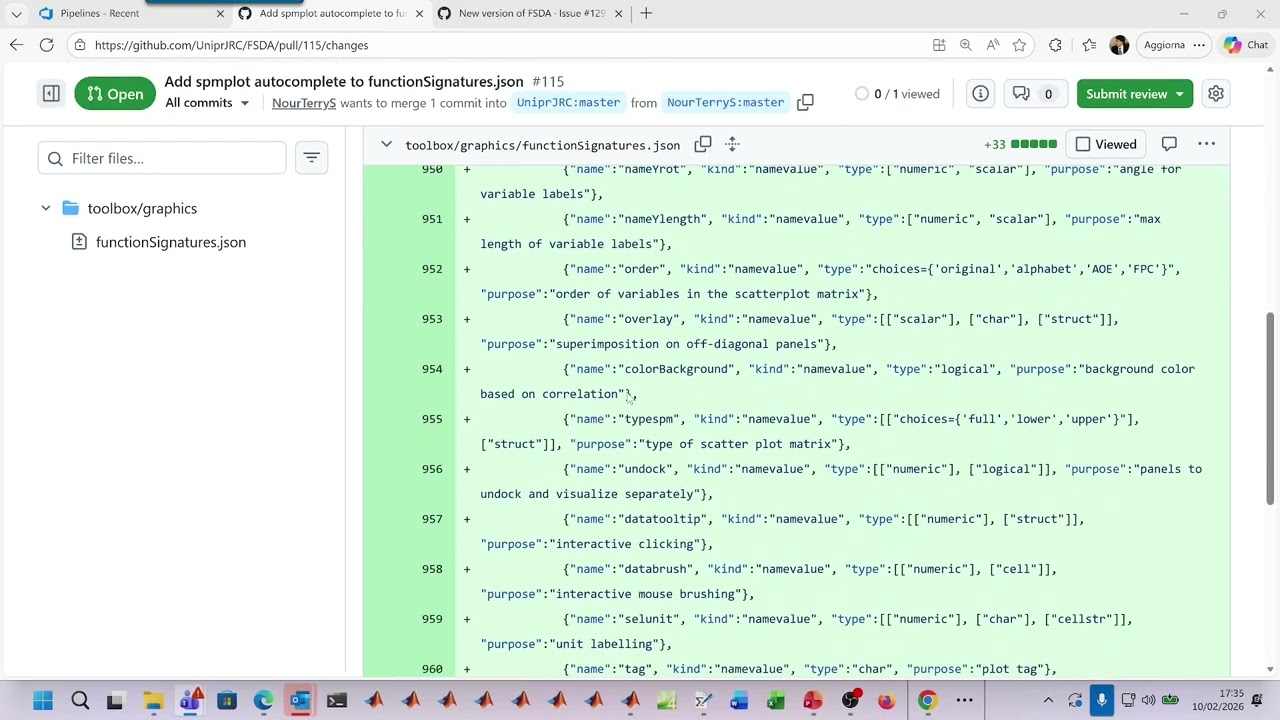Screen dimensions: 1280x720
Task: Open File Explorer from taskbar
Action: coord(152,701)
